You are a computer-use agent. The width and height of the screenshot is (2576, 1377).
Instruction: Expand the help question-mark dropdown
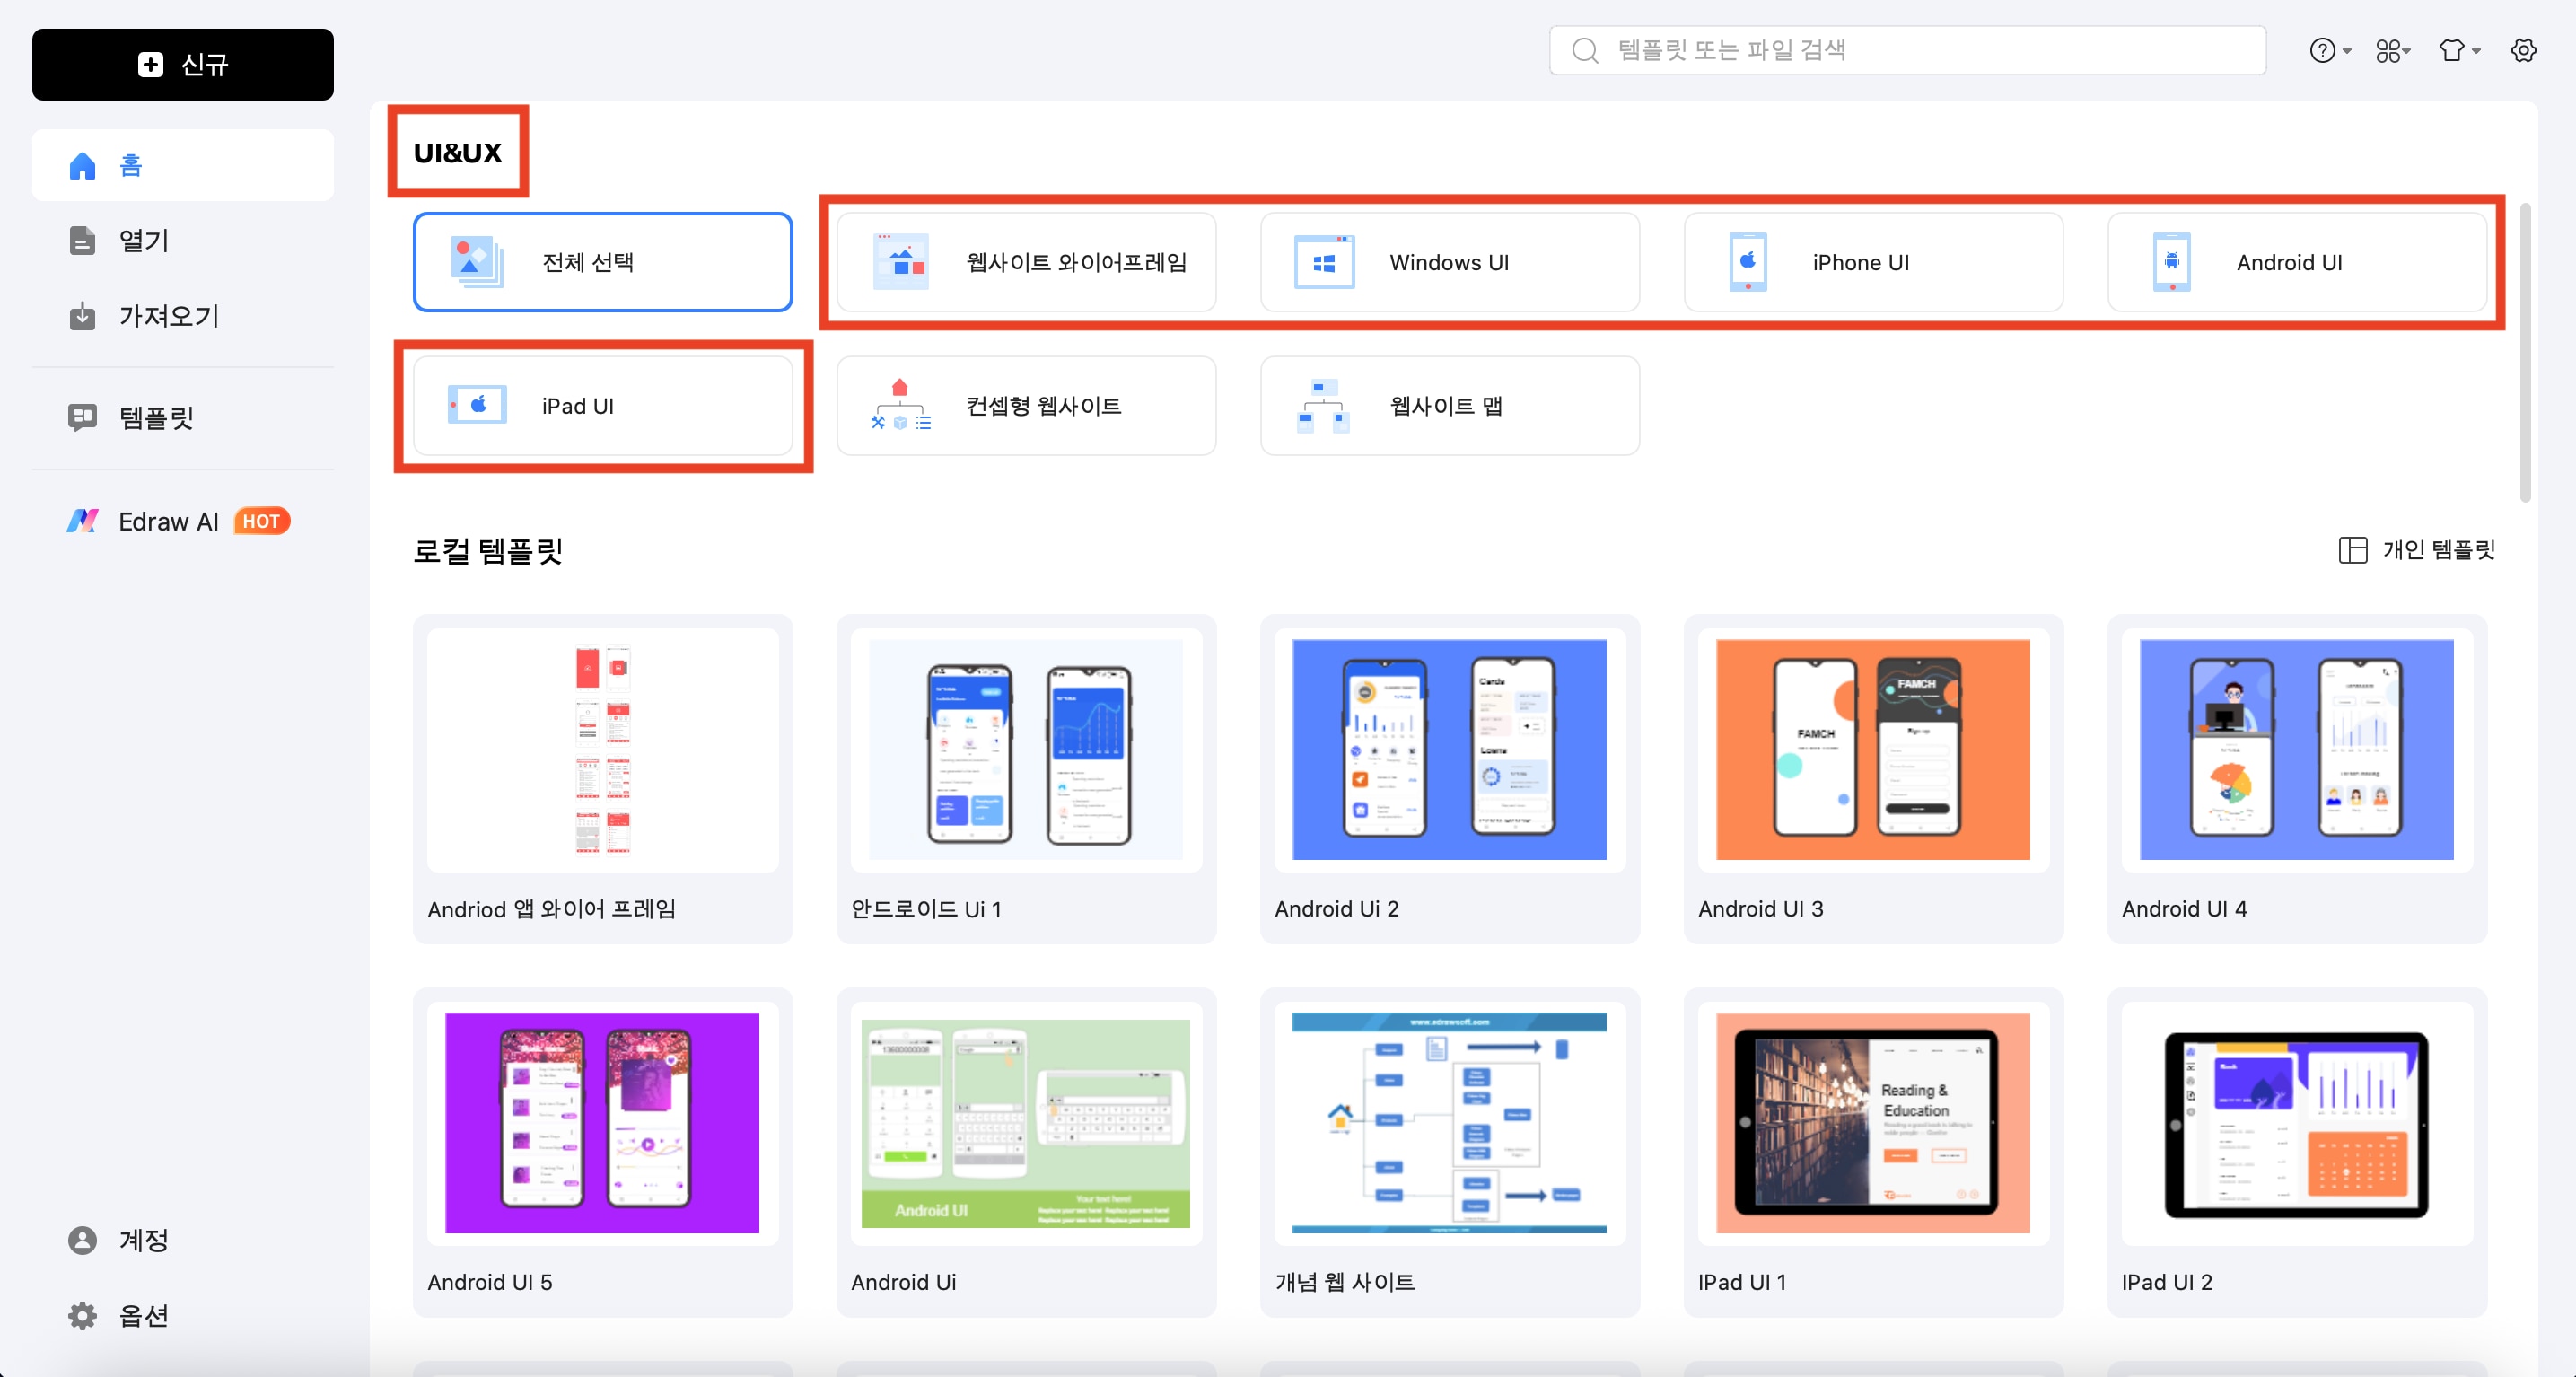2329,50
